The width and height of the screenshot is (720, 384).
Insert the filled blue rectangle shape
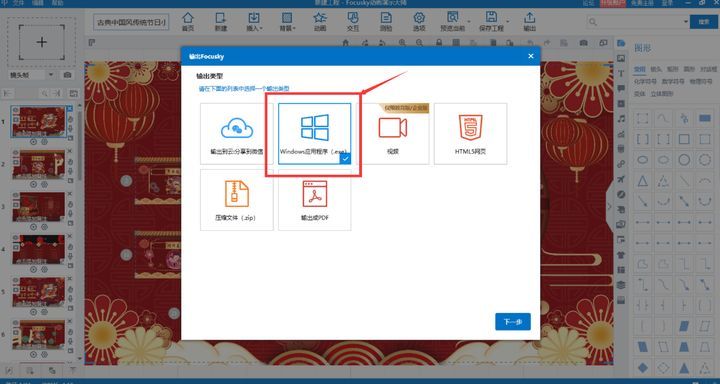pyautogui.click(x=704, y=119)
